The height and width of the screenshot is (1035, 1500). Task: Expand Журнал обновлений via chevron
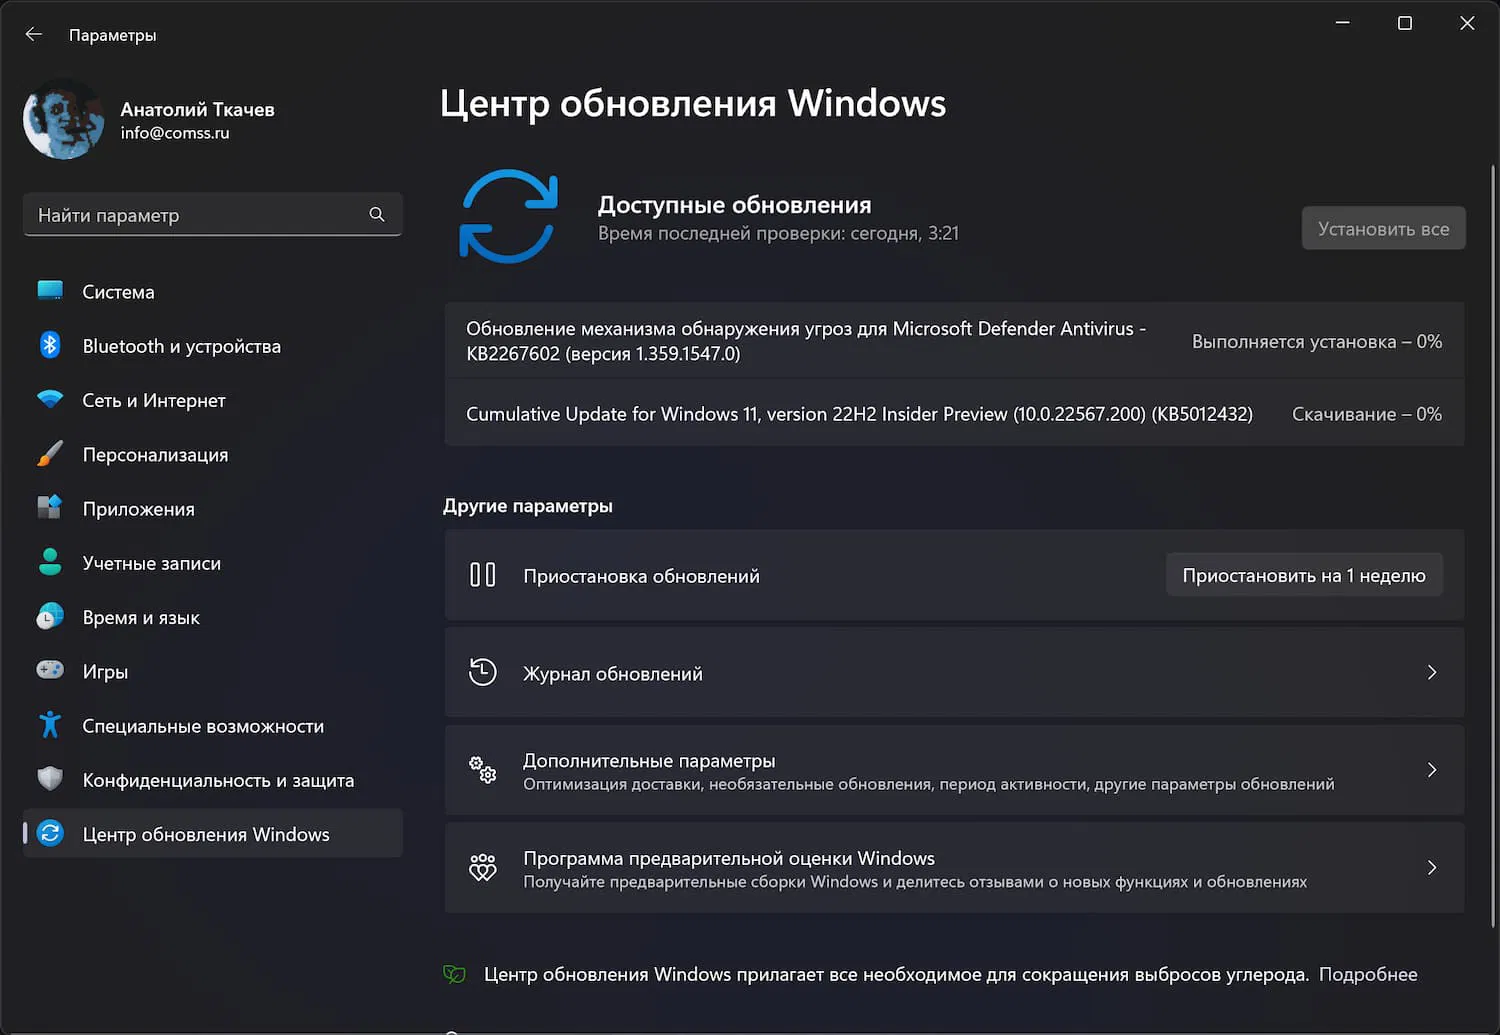(x=1432, y=673)
